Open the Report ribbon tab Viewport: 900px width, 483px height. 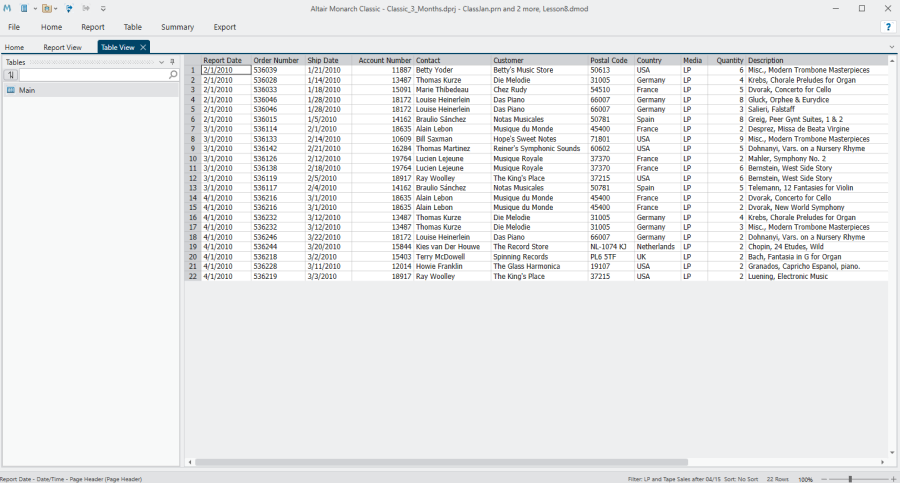point(92,27)
